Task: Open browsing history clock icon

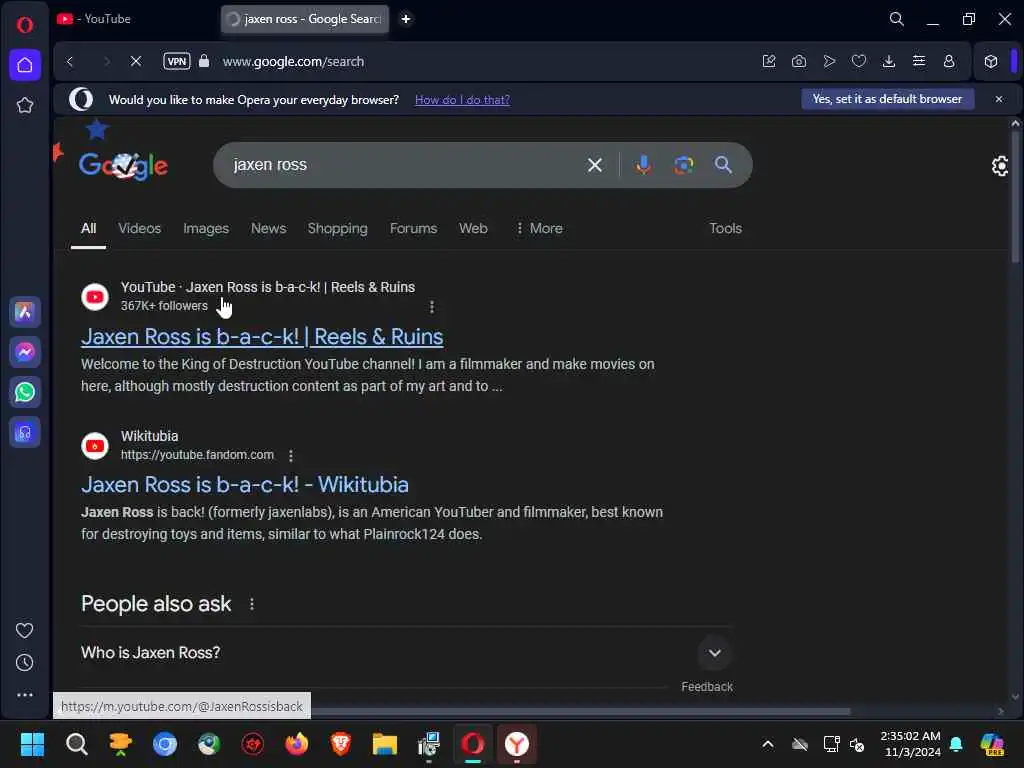Action: (25, 663)
